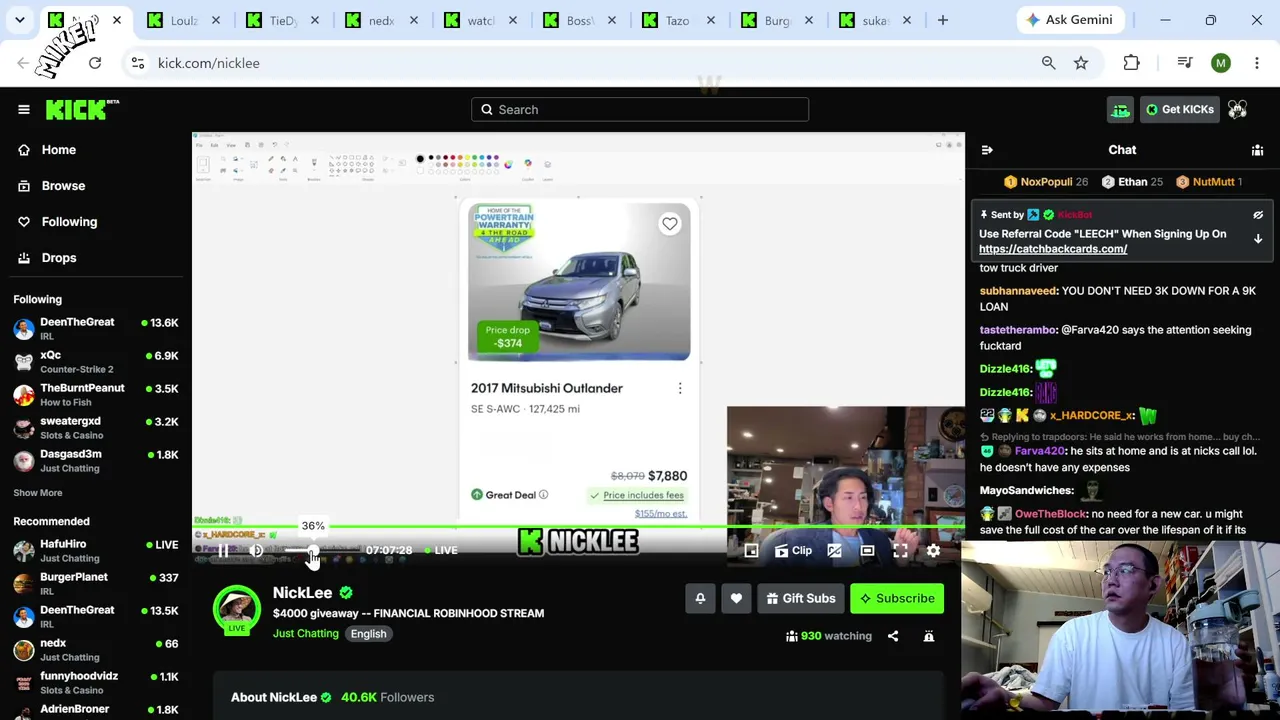Subscribe to NickLee's channel

coord(897,598)
